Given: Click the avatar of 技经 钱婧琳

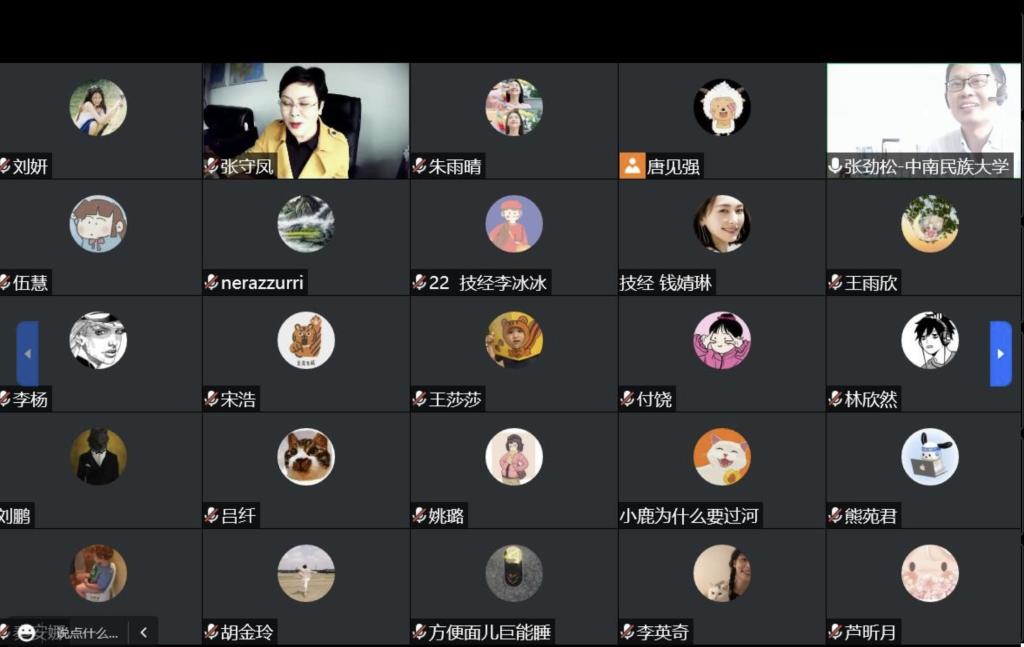Looking at the screenshot, I should click(x=722, y=223).
